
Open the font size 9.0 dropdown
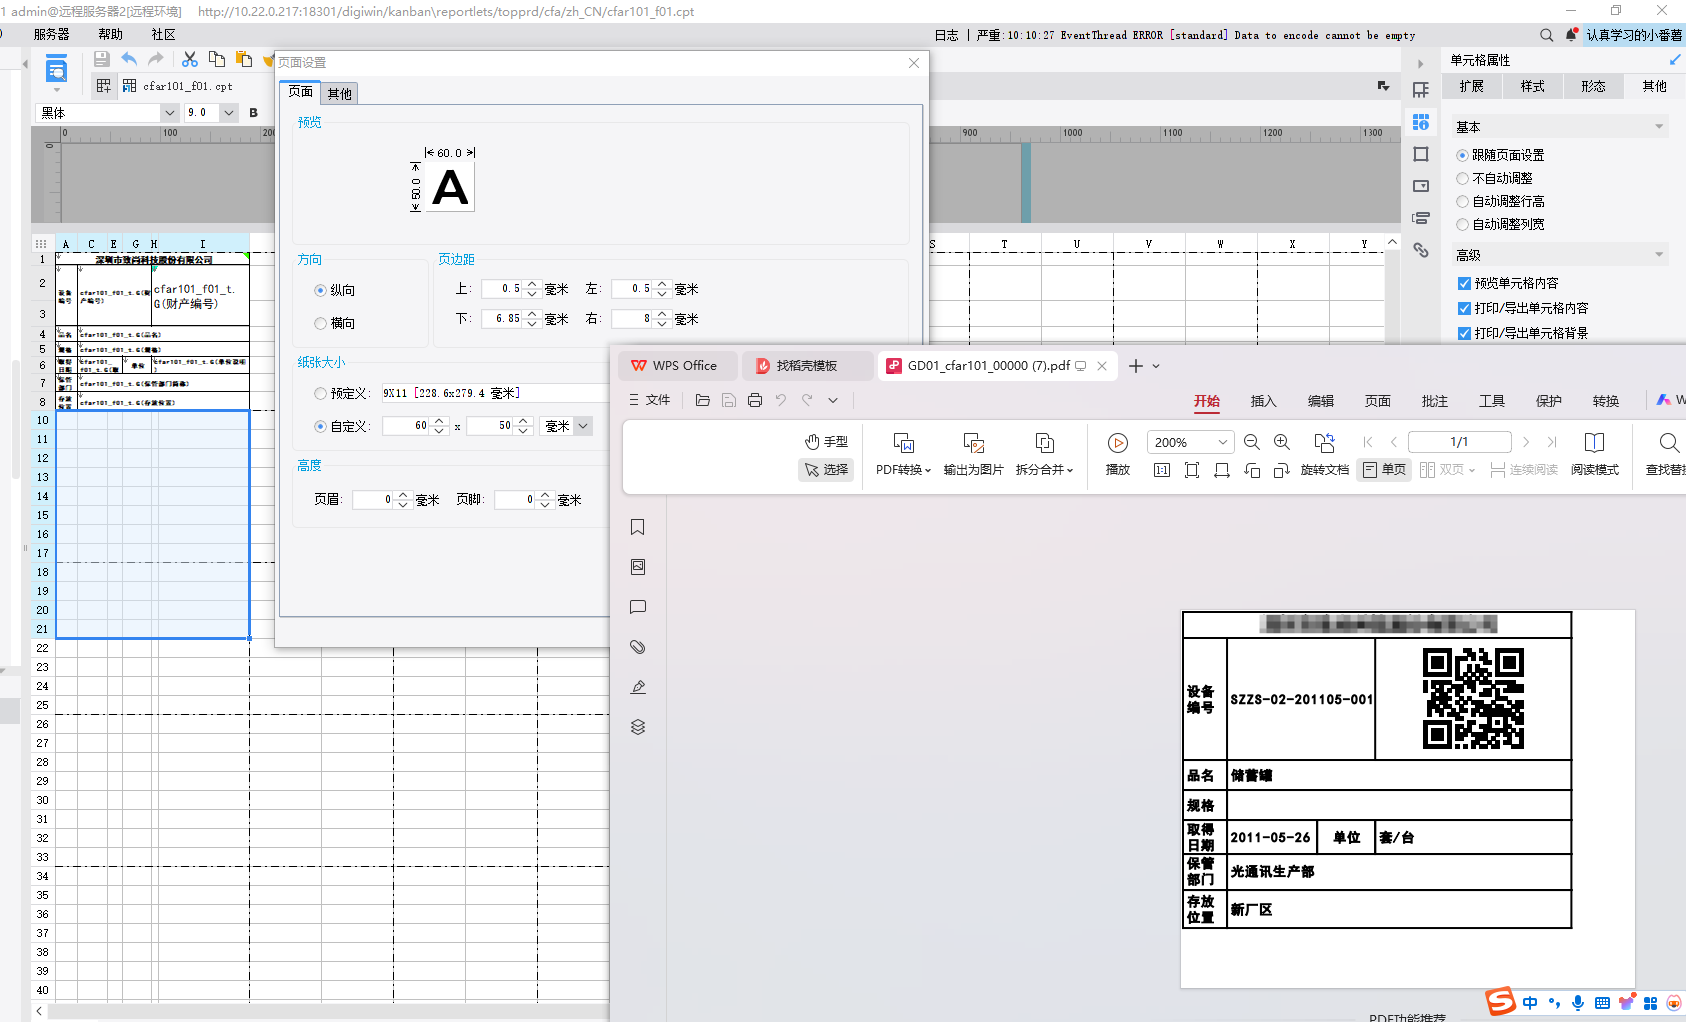click(x=229, y=113)
